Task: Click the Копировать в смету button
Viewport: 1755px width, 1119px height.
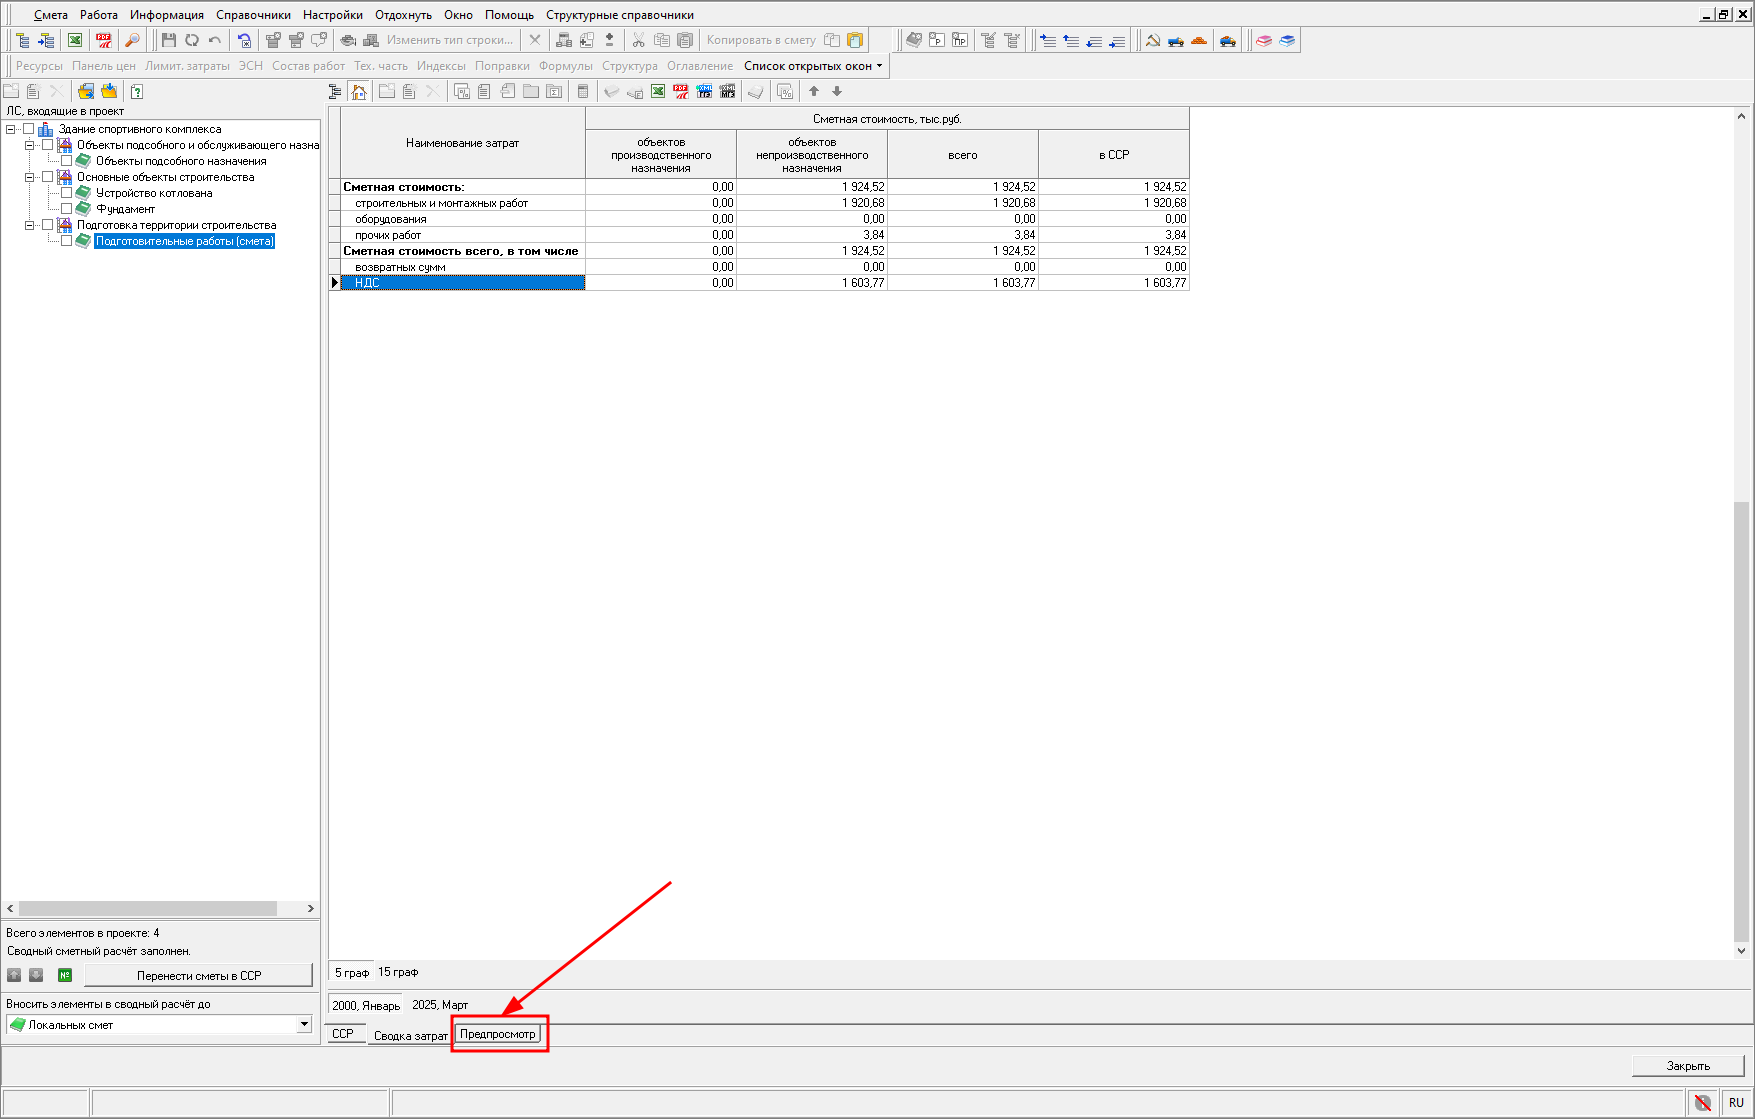Action: tap(761, 40)
